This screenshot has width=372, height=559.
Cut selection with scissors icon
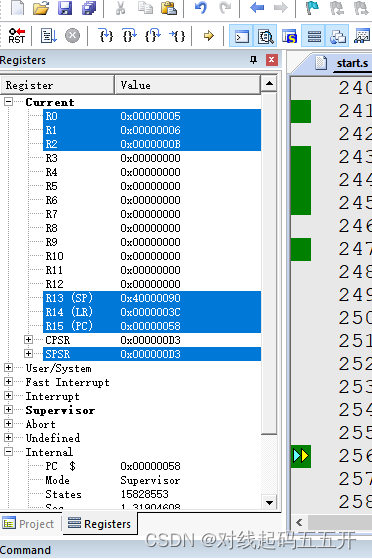click(x=121, y=8)
